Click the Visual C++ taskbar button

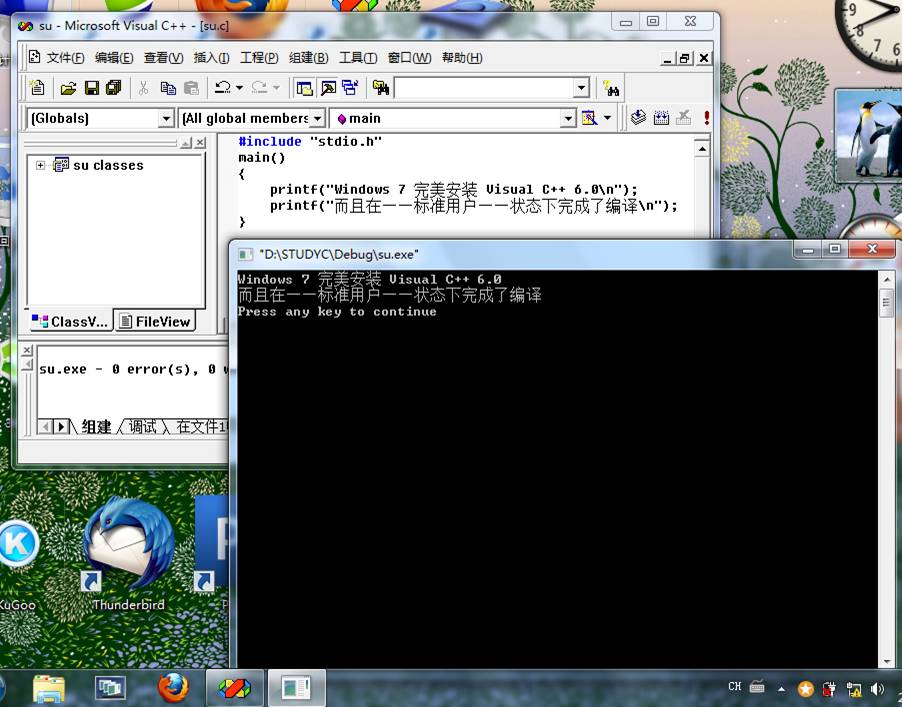(x=235, y=688)
